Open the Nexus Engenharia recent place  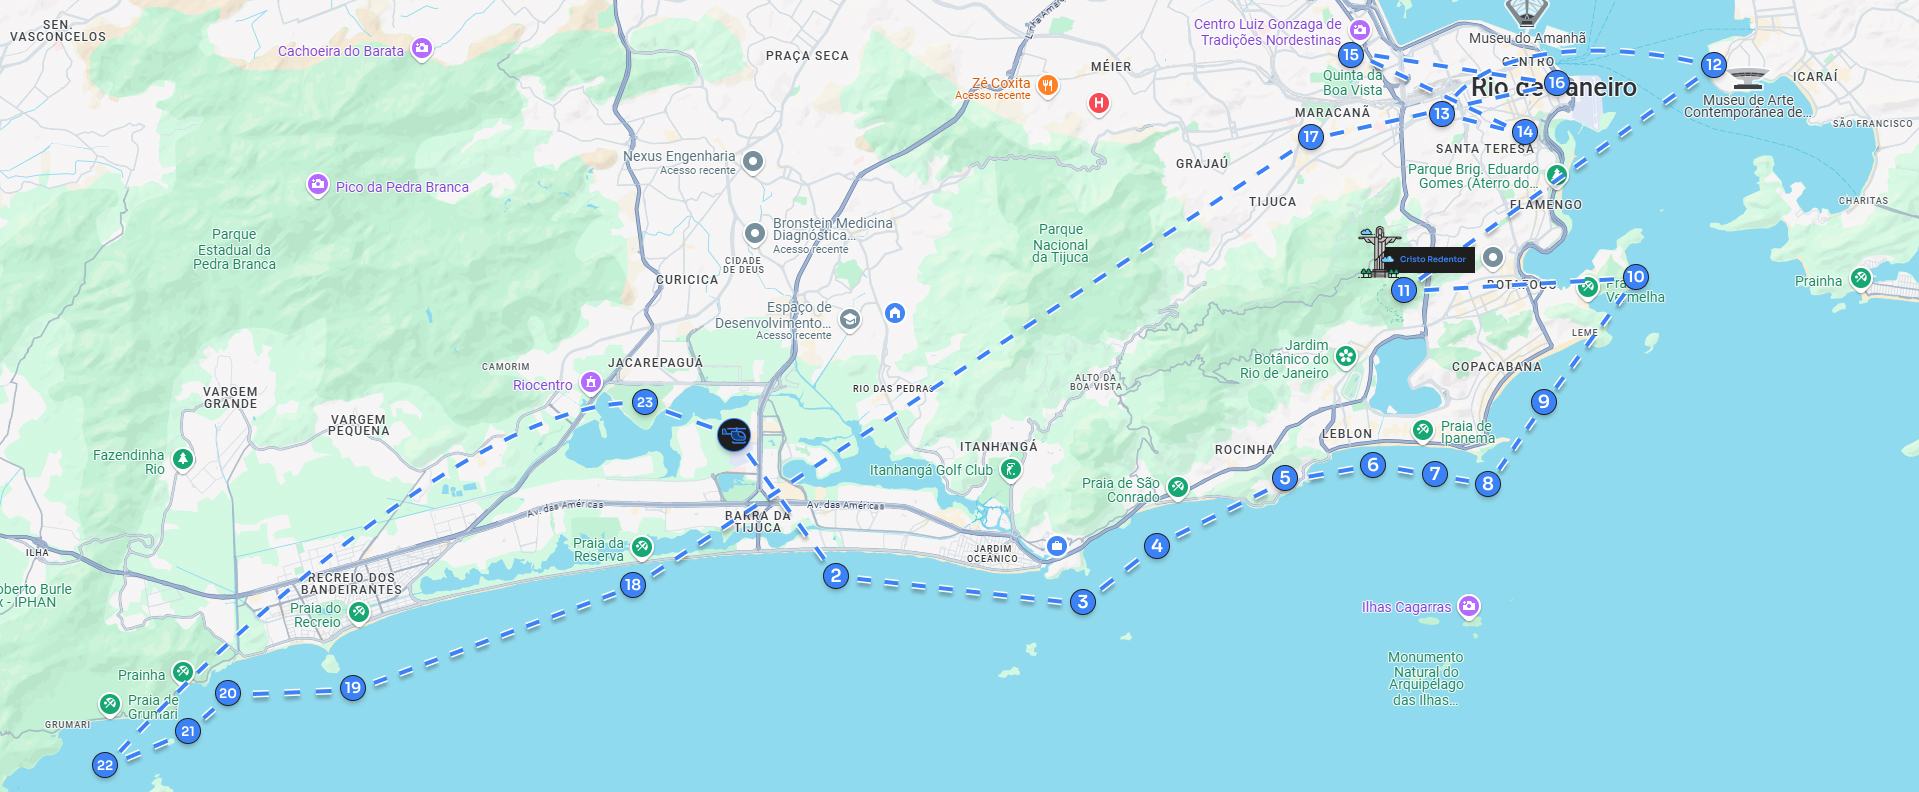click(679, 156)
